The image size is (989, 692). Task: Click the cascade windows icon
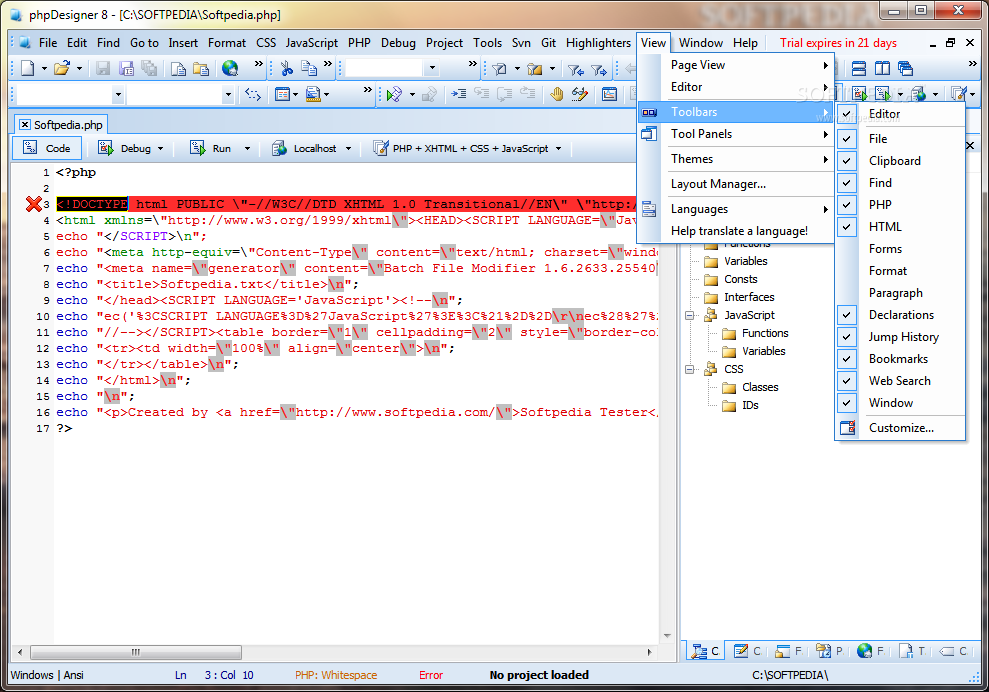[905, 68]
